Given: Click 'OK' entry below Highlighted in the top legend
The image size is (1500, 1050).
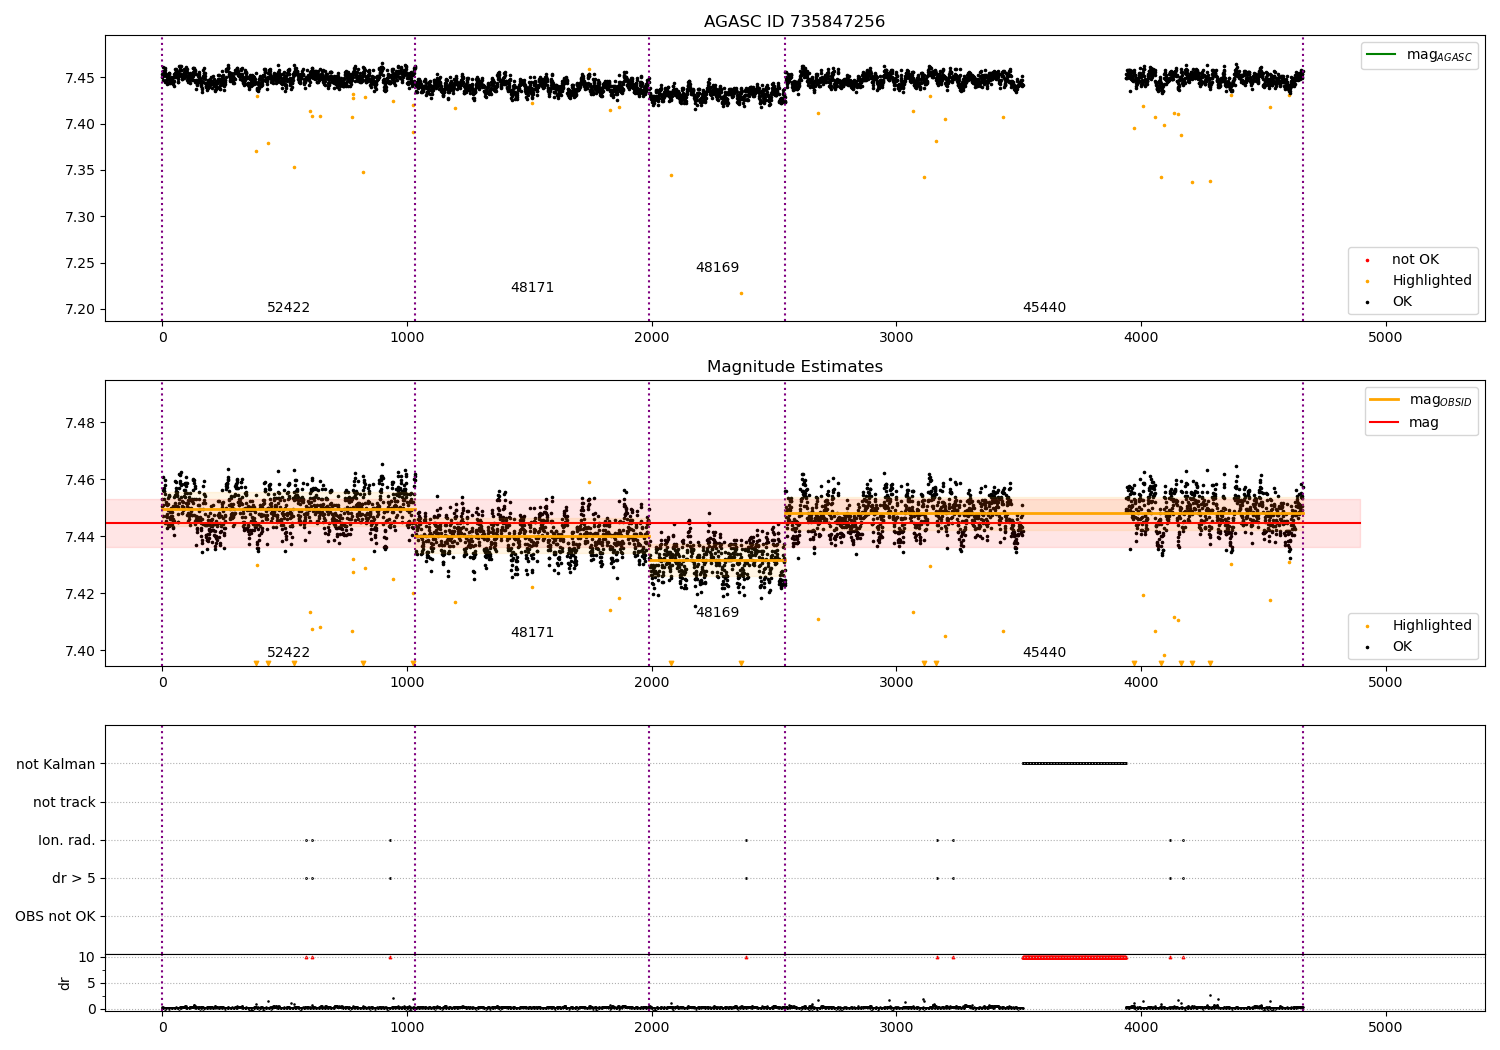Looking at the screenshot, I should (x=1402, y=301).
